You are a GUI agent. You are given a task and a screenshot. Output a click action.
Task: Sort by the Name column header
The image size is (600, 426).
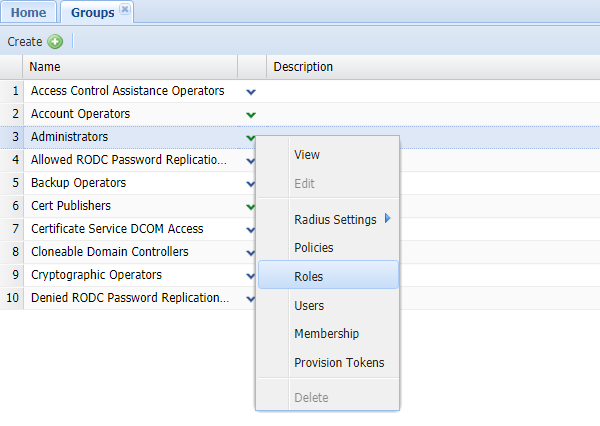(x=130, y=67)
